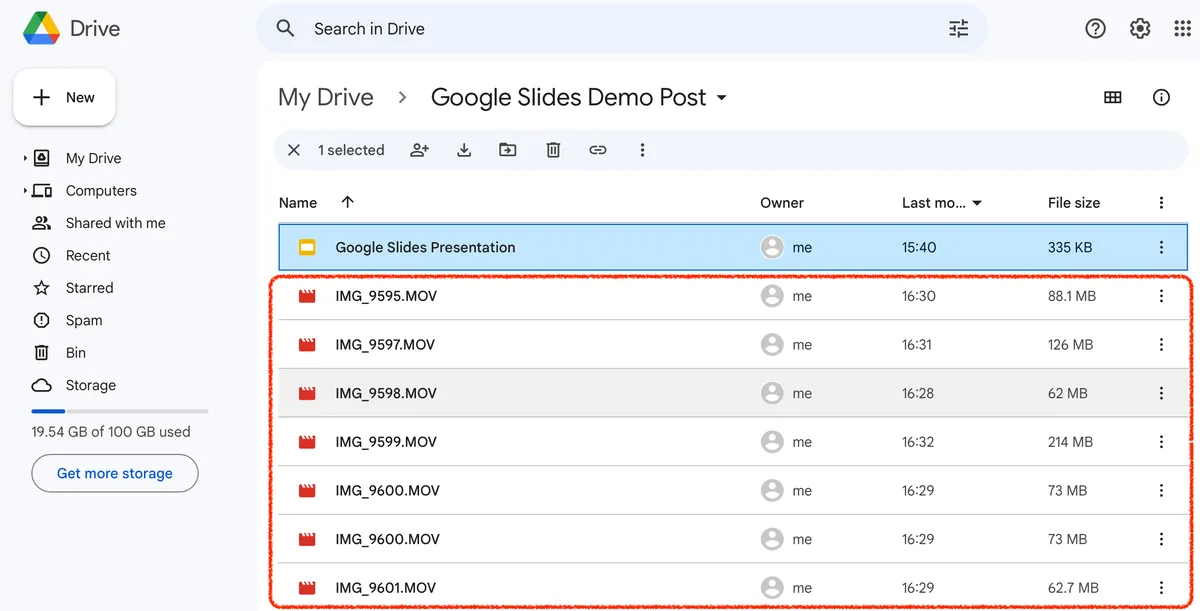This screenshot has height=611, width=1200.
Task: Open the help question mark icon
Action: pos(1096,29)
